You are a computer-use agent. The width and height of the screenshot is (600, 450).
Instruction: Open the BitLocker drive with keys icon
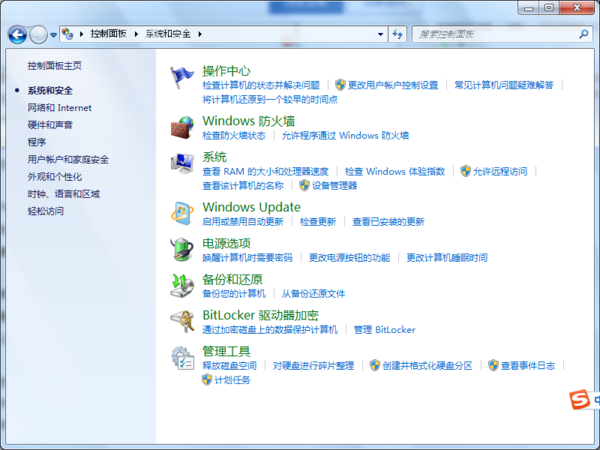pos(182,321)
